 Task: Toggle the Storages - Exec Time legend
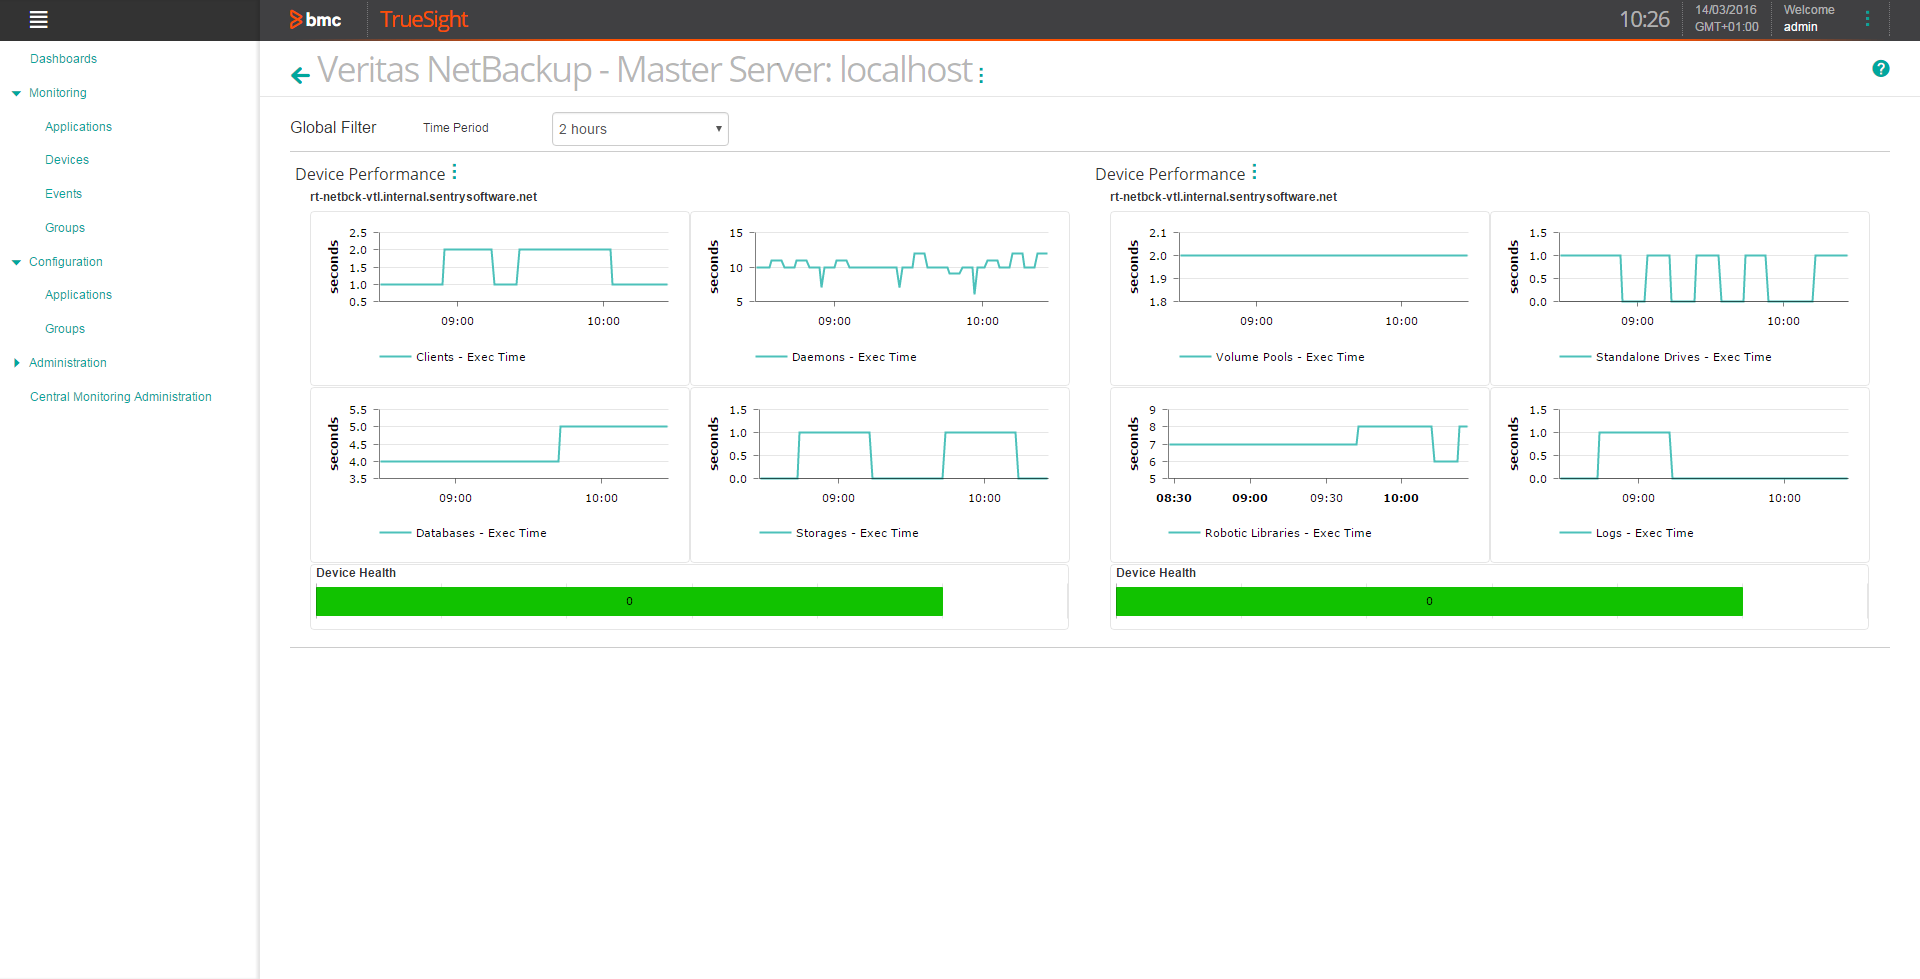839,533
